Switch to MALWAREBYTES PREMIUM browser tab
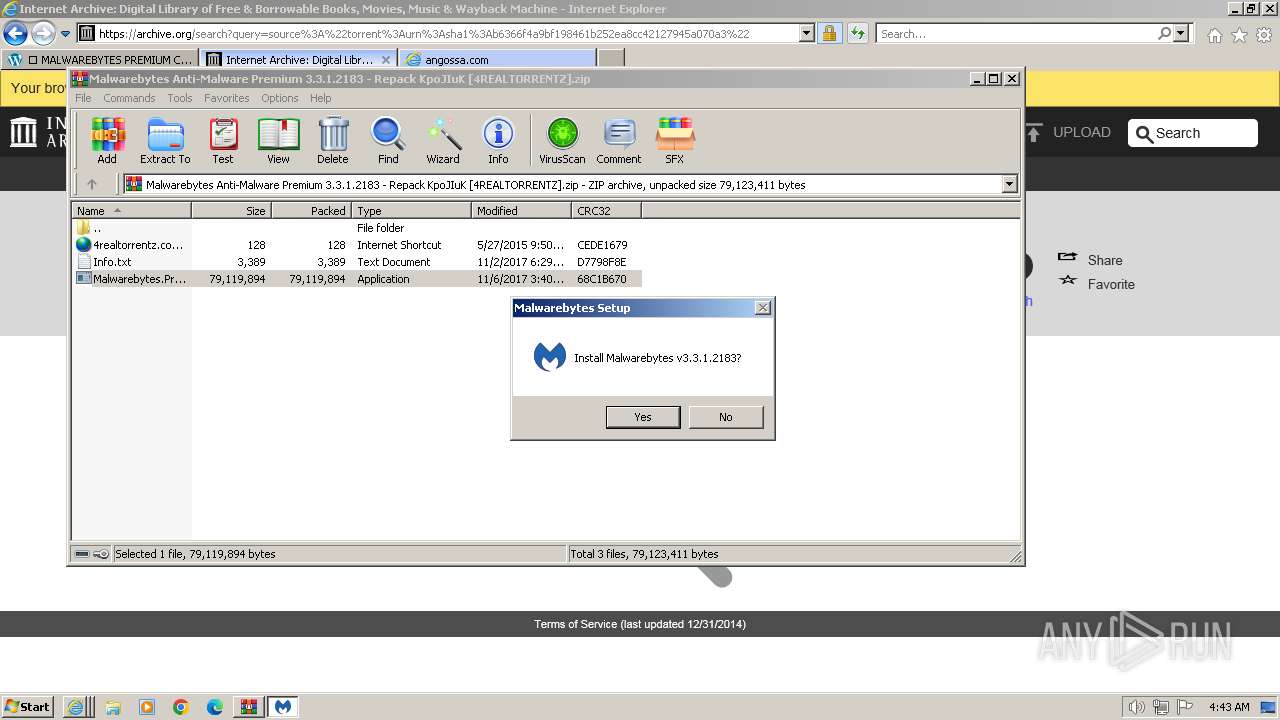Screen dimensions: 1280x720 tap(100, 59)
